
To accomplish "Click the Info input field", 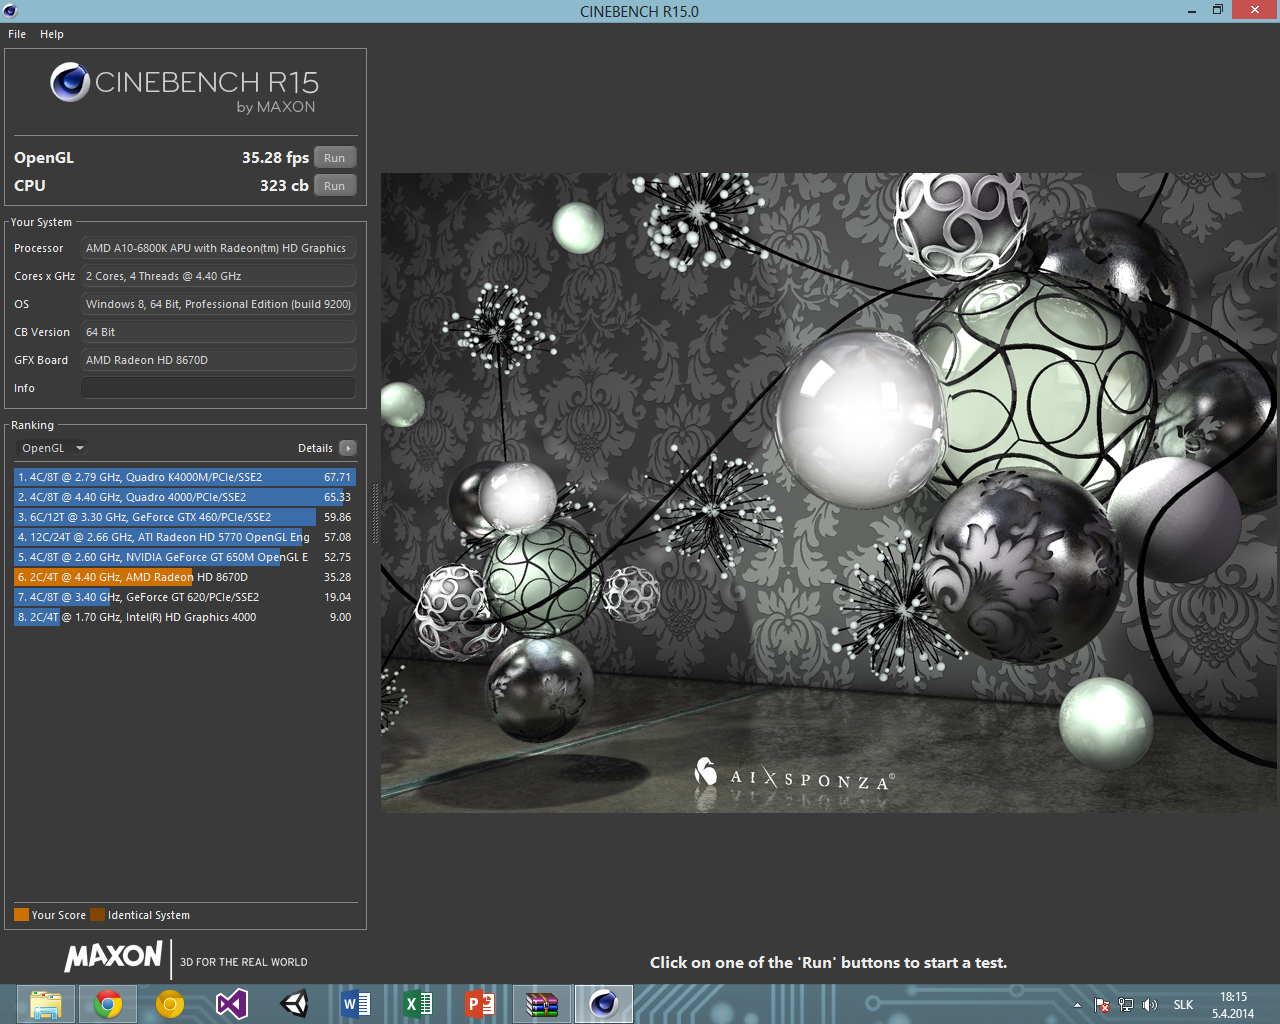I will point(218,388).
